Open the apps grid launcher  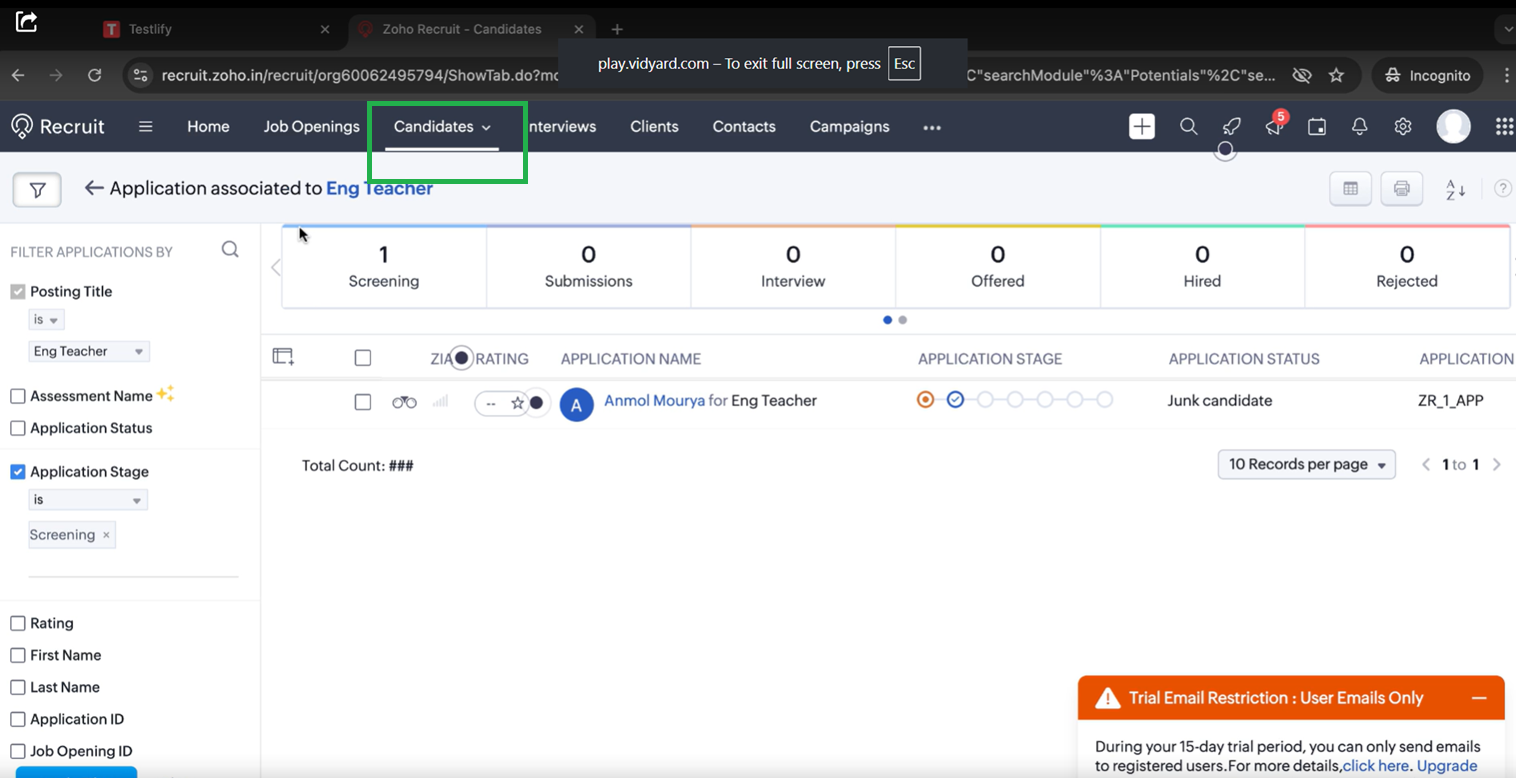pos(1504,126)
